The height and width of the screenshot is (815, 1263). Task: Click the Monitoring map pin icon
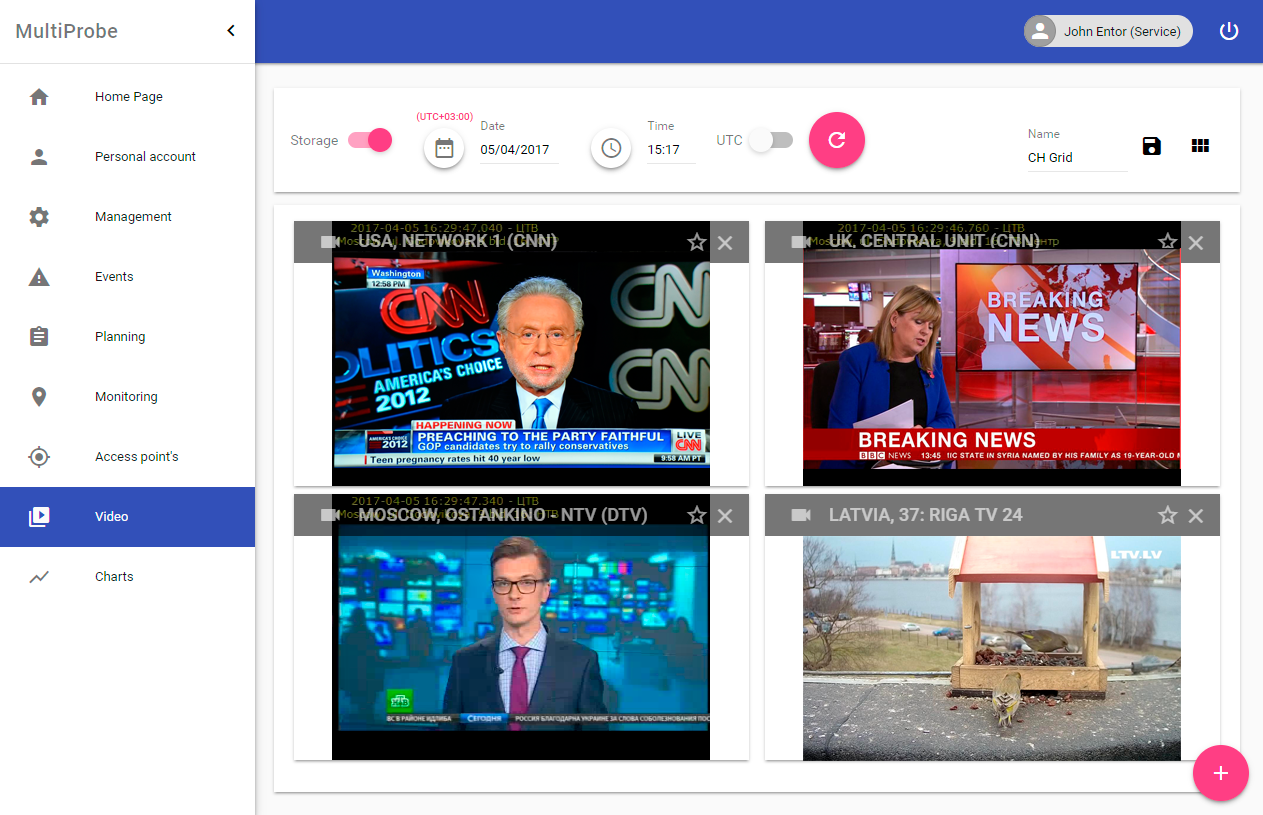tap(39, 397)
